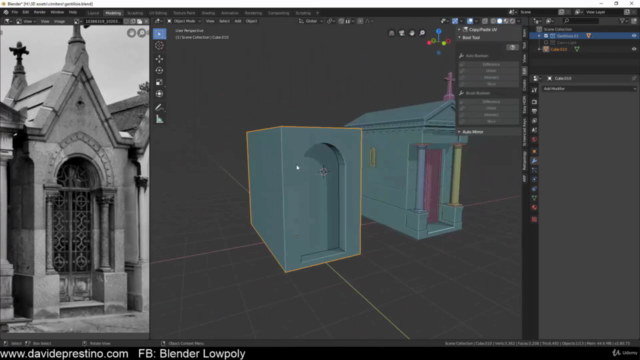Switch to the Sculpting workspace tab
The width and height of the screenshot is (640, 360).
(135, 13)
